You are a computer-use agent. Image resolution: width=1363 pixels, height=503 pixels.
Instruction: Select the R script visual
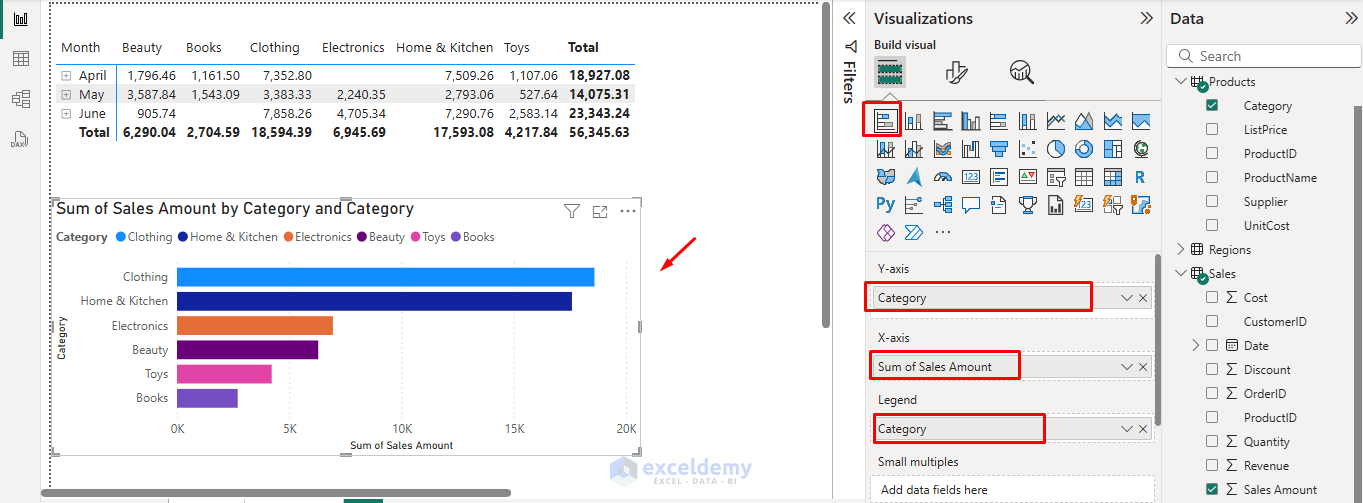coord(1141,177)
